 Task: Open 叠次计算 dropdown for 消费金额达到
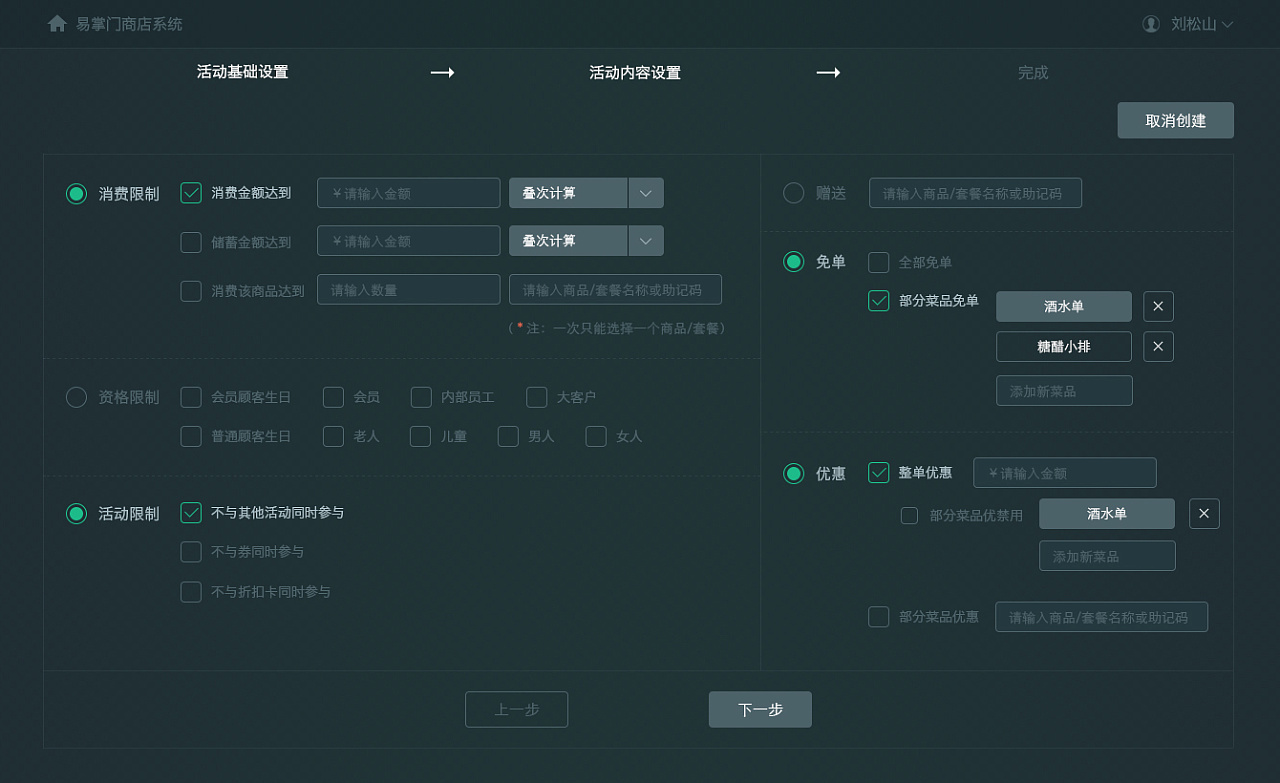(x=646, y=193)
